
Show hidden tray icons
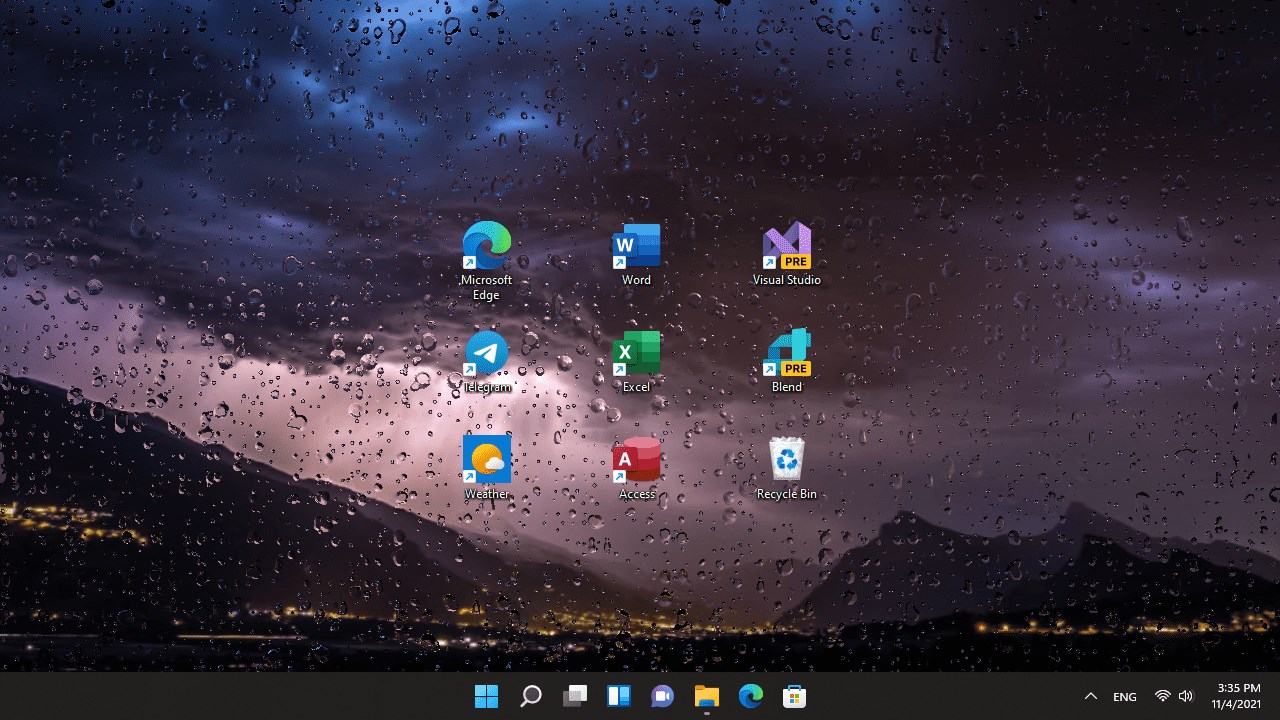pos(1091,696)
